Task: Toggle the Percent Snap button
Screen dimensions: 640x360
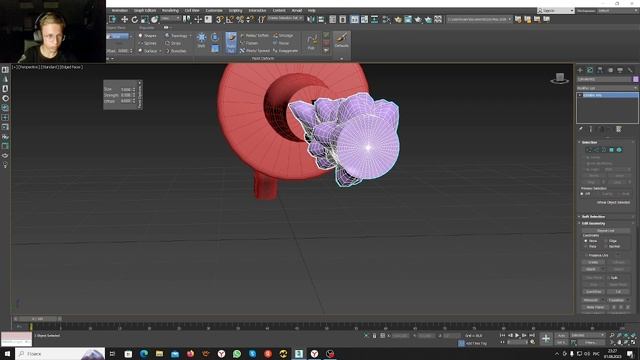Action: coord(240,19)
